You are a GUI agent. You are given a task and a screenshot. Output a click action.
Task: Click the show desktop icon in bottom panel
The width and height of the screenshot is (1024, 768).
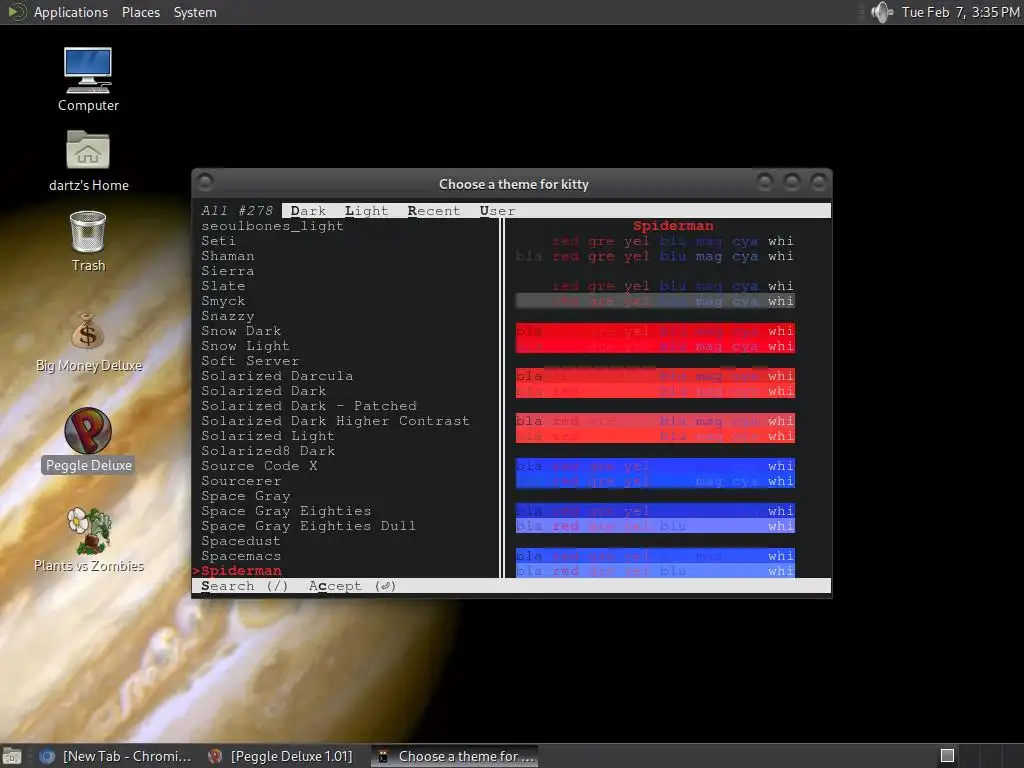(12, 756)
